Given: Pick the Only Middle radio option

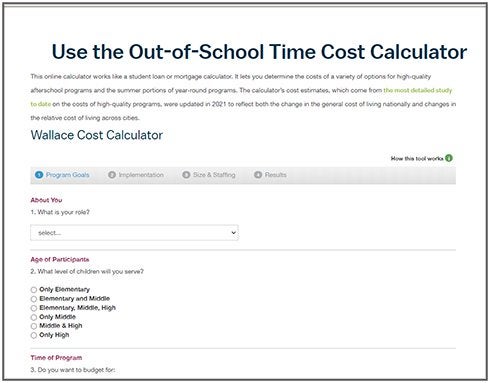Looking at the screenshot, I should [34, 317].
